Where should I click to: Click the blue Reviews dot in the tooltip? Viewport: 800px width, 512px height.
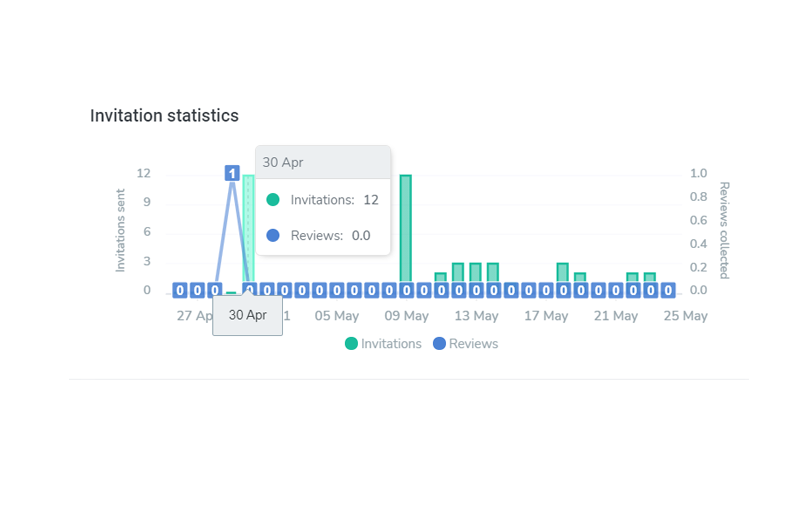click(273, 236)
